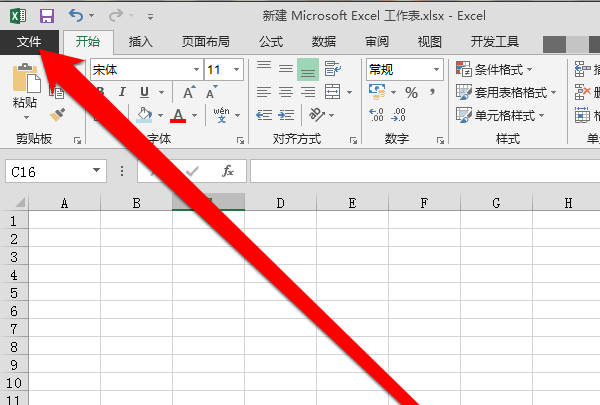Toggle underline formatting
Image resolution: width=600 pixels, height=405 pixels.
pyautogui.click(x=144, y=92)
